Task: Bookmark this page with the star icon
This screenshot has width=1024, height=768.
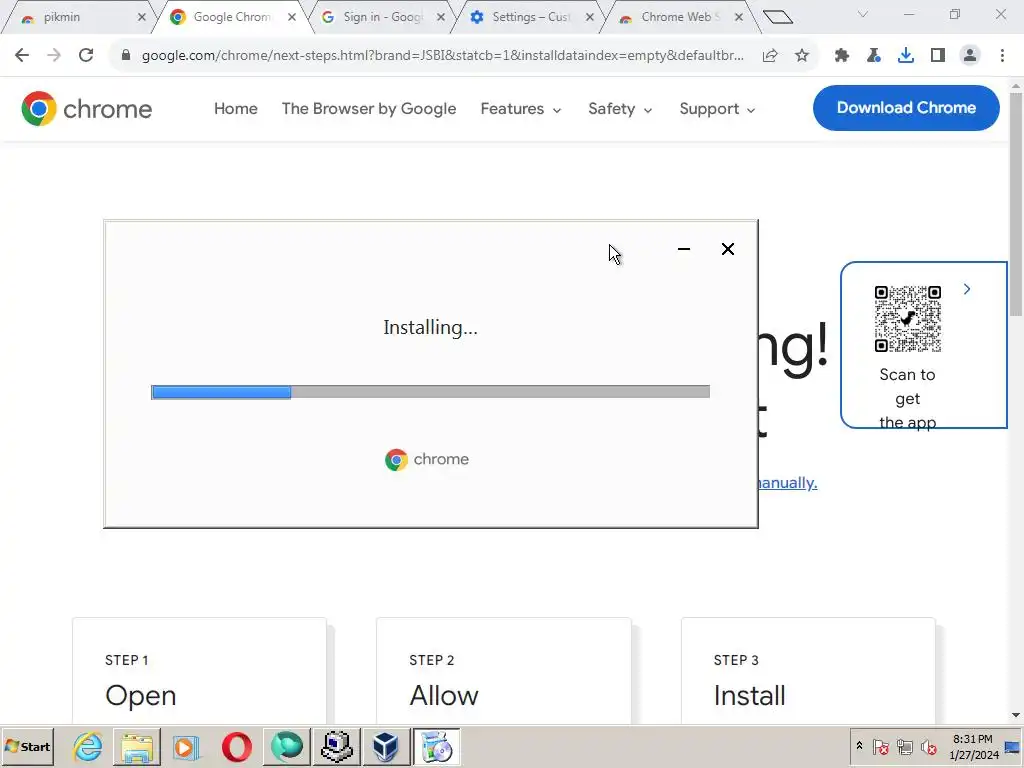Action: (x=802, y=56)
